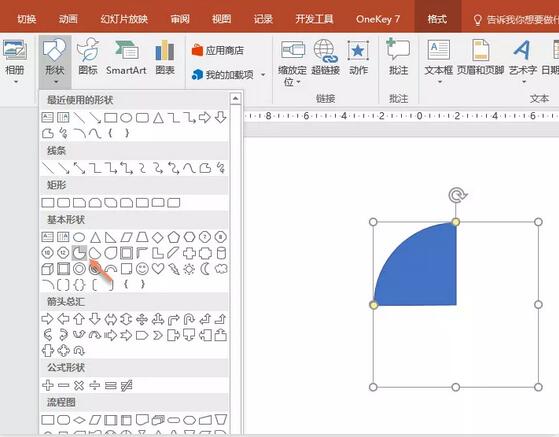Viewport: 559px width, 437px height.
Task: Select the blue quarter-pie shape on slide
Action: [424, 271]
